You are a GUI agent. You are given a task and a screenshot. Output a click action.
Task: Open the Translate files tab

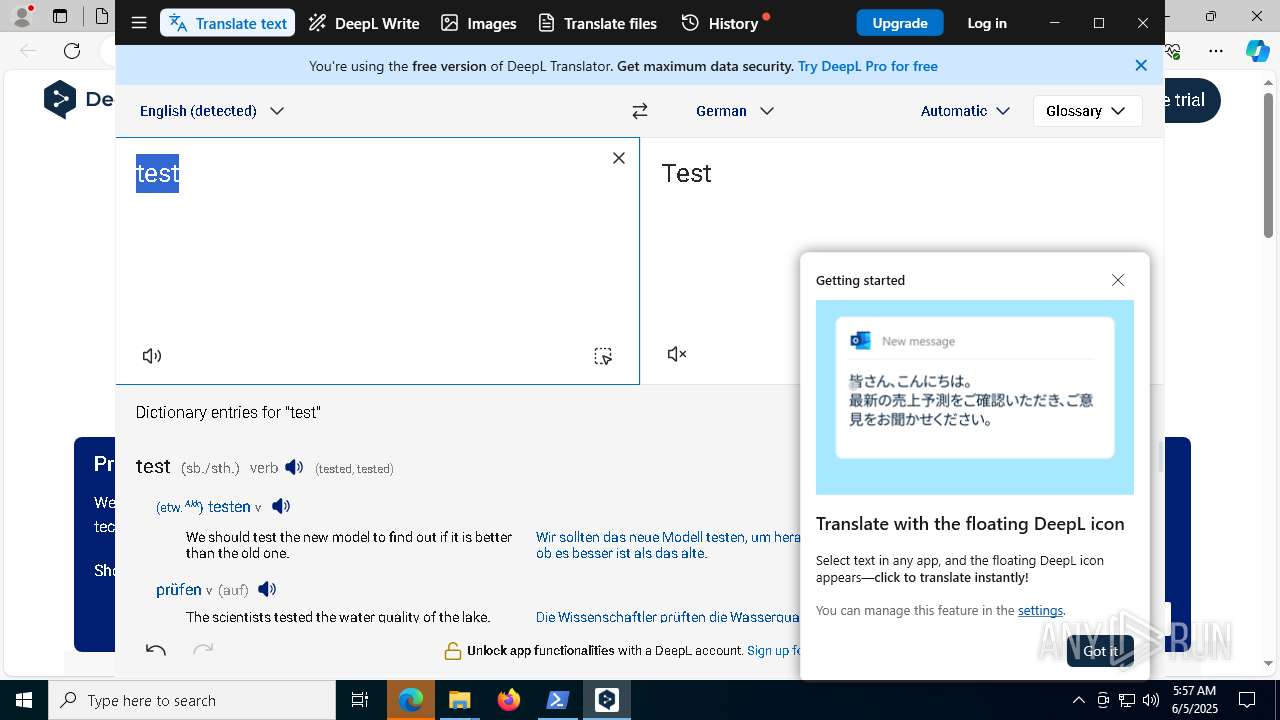[x=598, y=23]
